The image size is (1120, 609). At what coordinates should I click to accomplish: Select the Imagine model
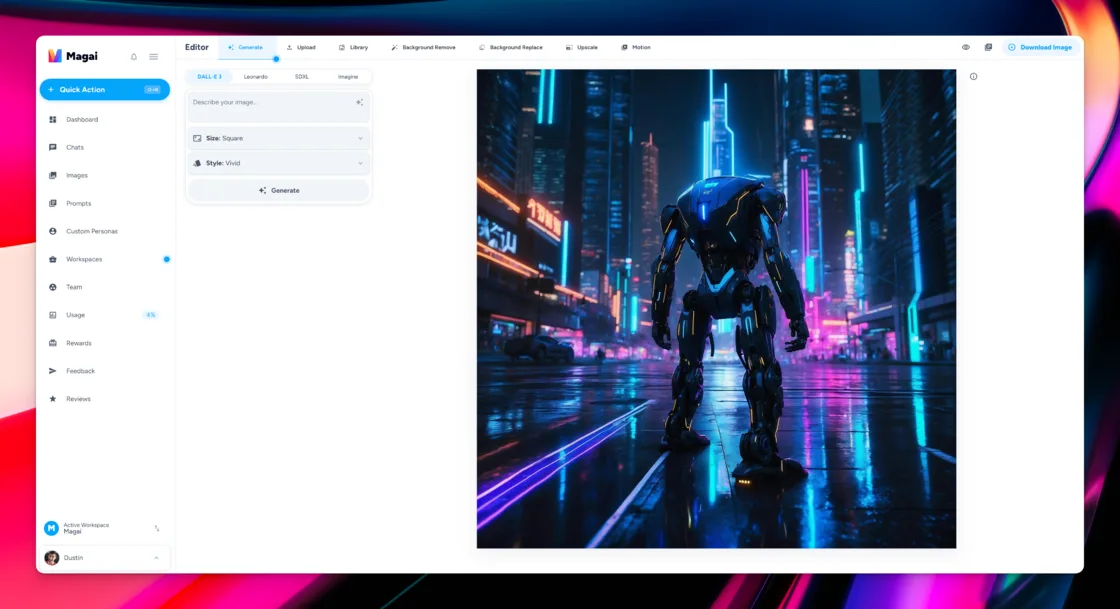point(348,76)
